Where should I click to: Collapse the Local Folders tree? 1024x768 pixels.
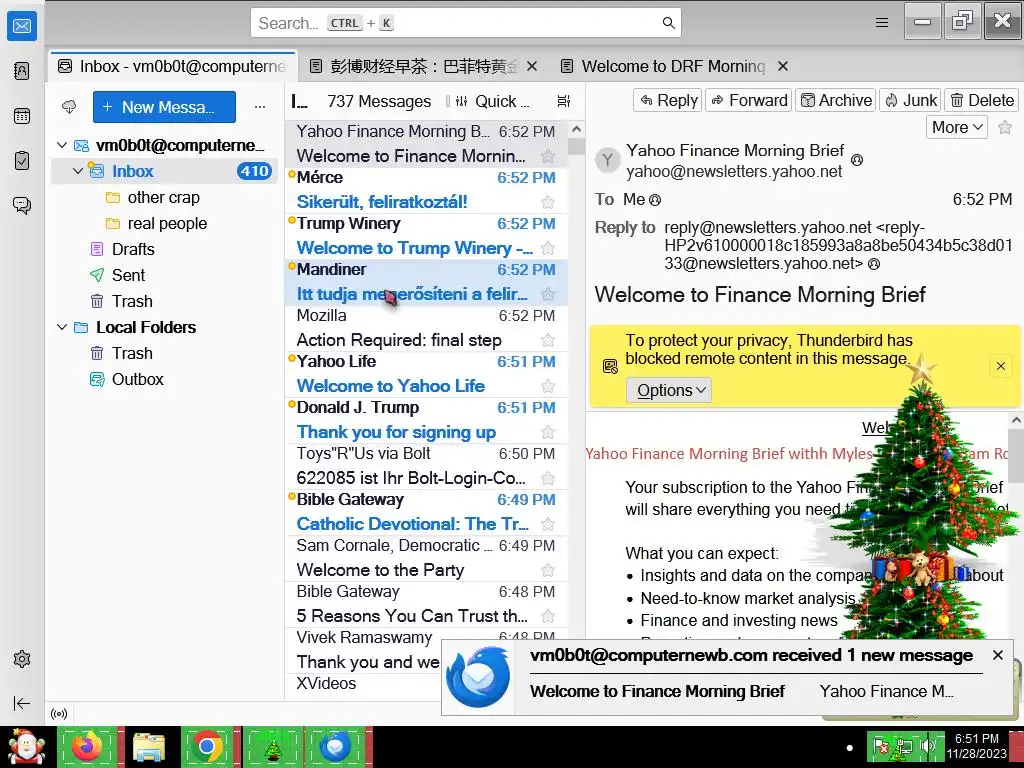pyautogui.click(x=61, y=327)
